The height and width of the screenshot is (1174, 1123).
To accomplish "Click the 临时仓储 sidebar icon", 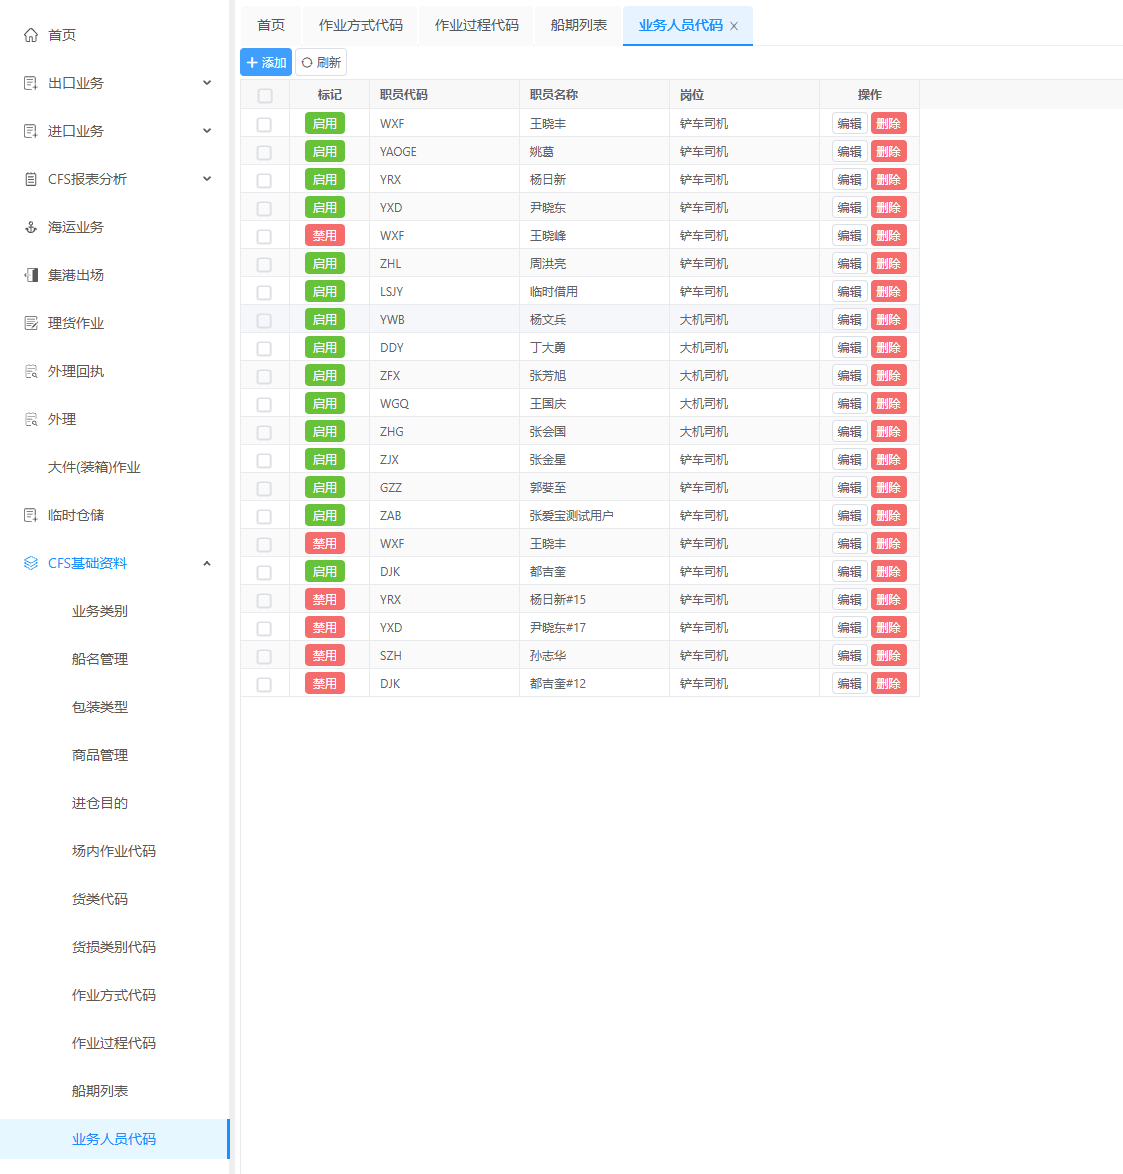I will [x=31, y=515].
